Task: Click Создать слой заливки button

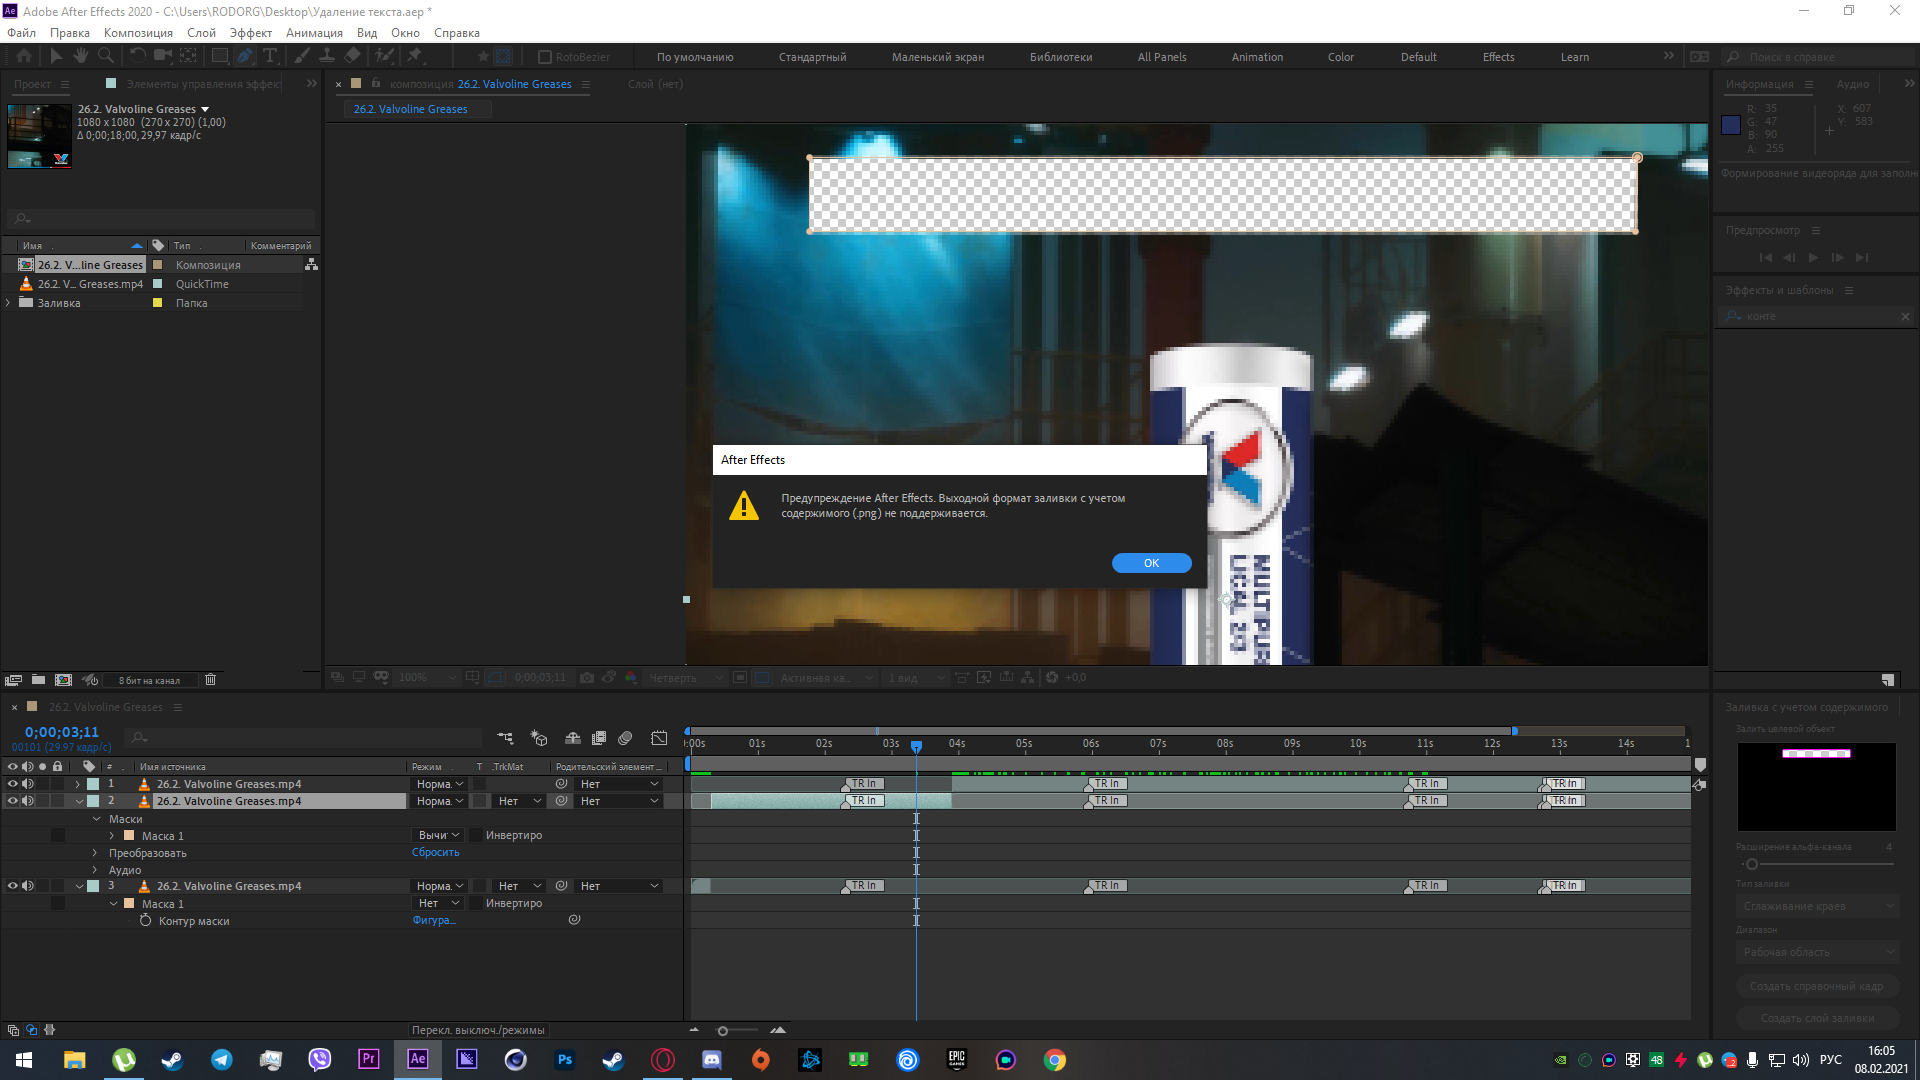Action: [x=1817, y=1018]
